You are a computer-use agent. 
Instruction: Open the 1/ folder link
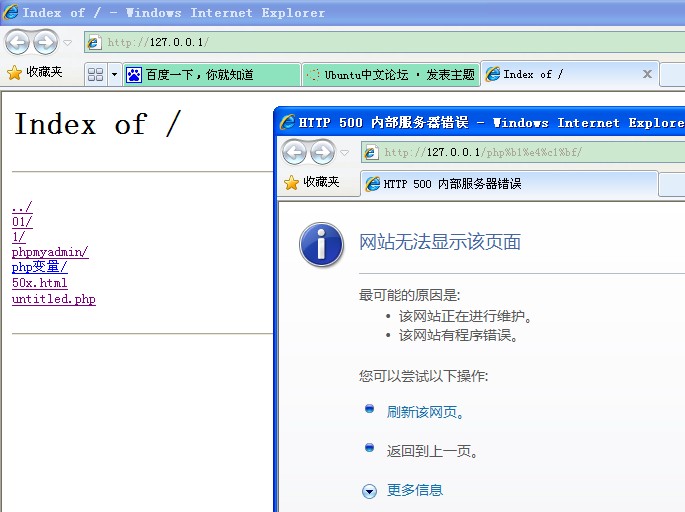coord(19,237)
